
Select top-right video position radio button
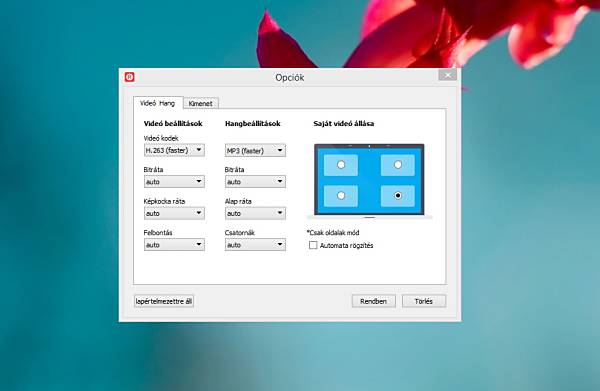click(x=398, y=165)
